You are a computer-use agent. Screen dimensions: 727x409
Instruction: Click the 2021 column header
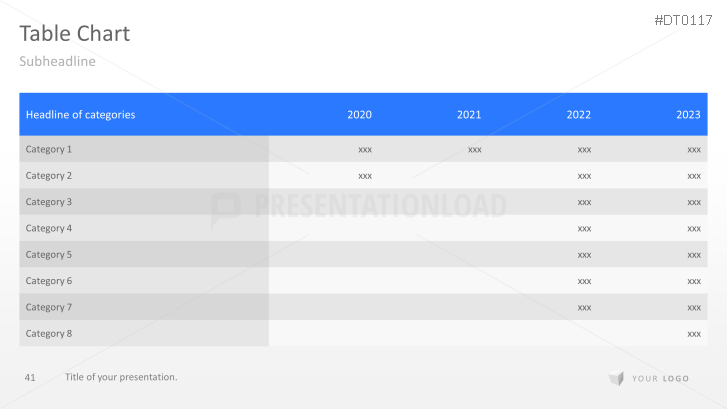click(x=469, y=115)
